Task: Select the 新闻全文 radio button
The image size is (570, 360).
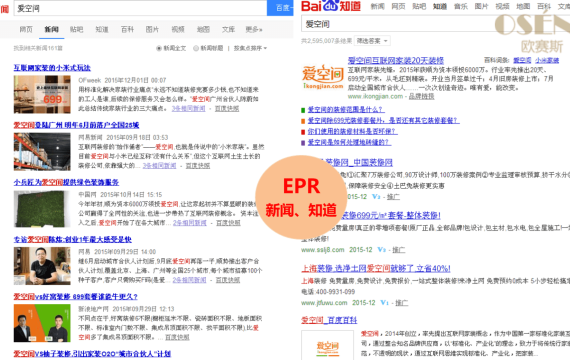Action: tap(159, 48)
